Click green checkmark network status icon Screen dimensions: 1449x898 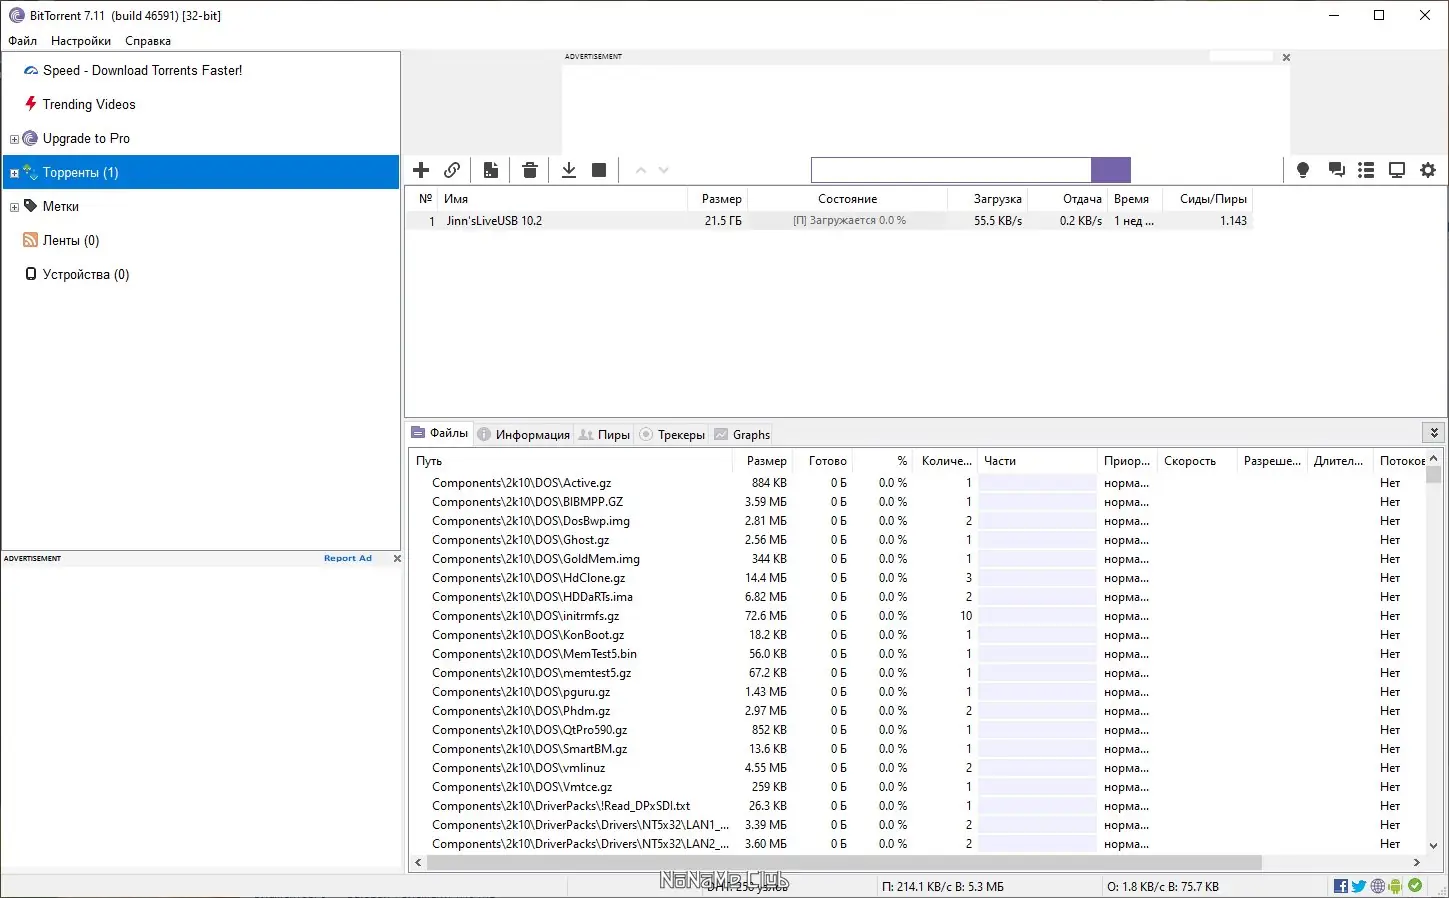coord(1415,886)
